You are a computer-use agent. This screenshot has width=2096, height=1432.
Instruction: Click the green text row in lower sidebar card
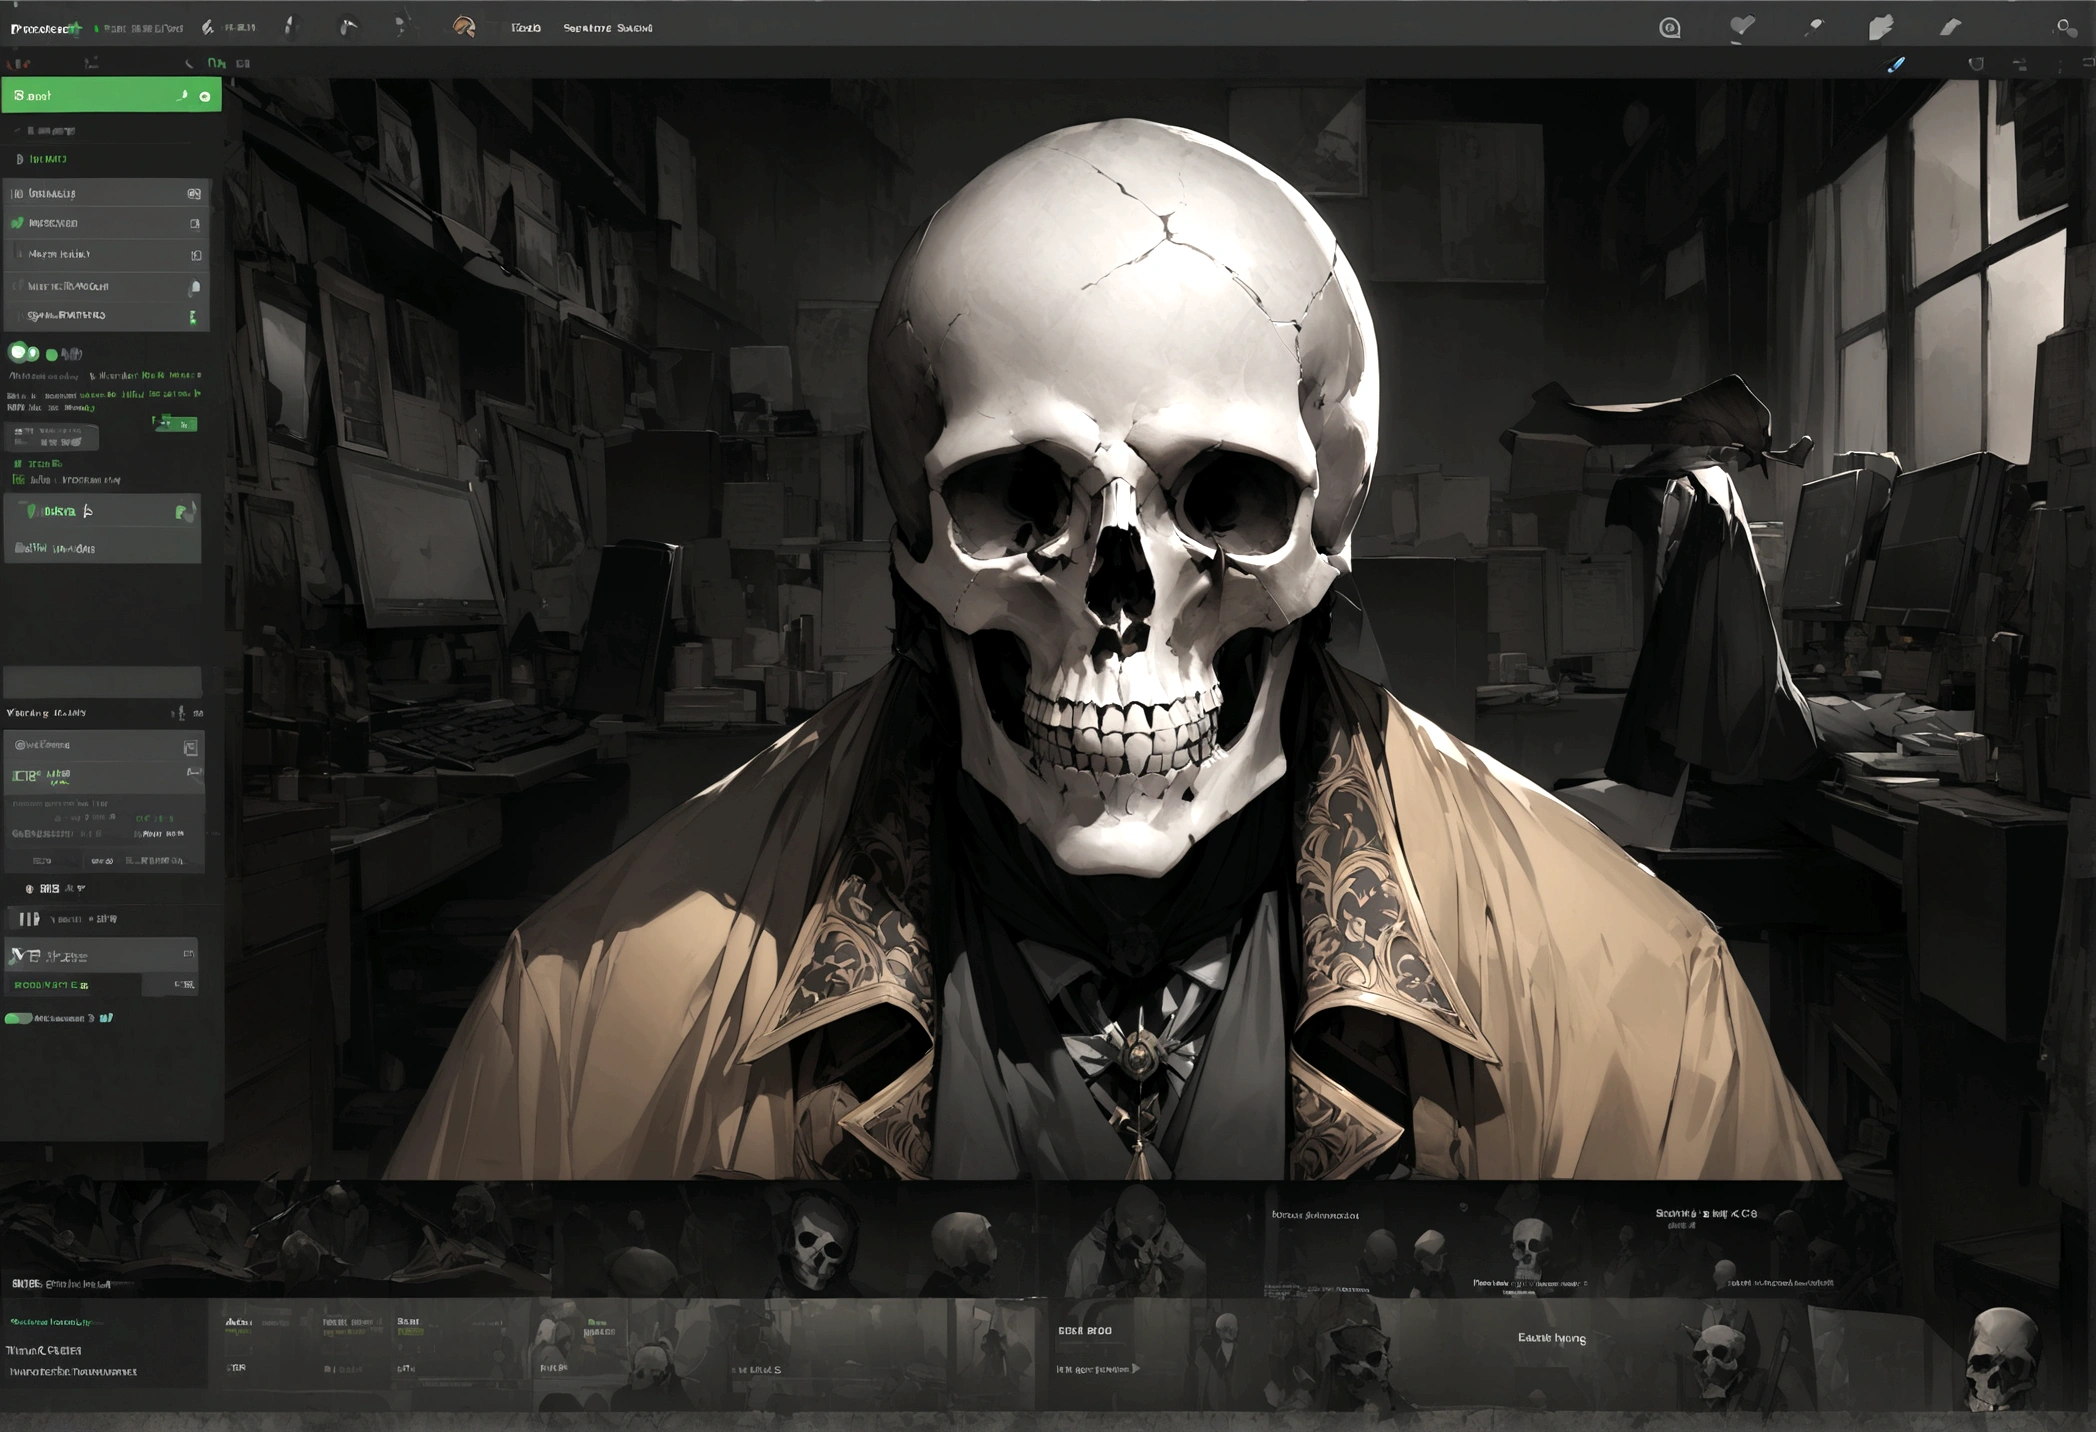point(52,985)
